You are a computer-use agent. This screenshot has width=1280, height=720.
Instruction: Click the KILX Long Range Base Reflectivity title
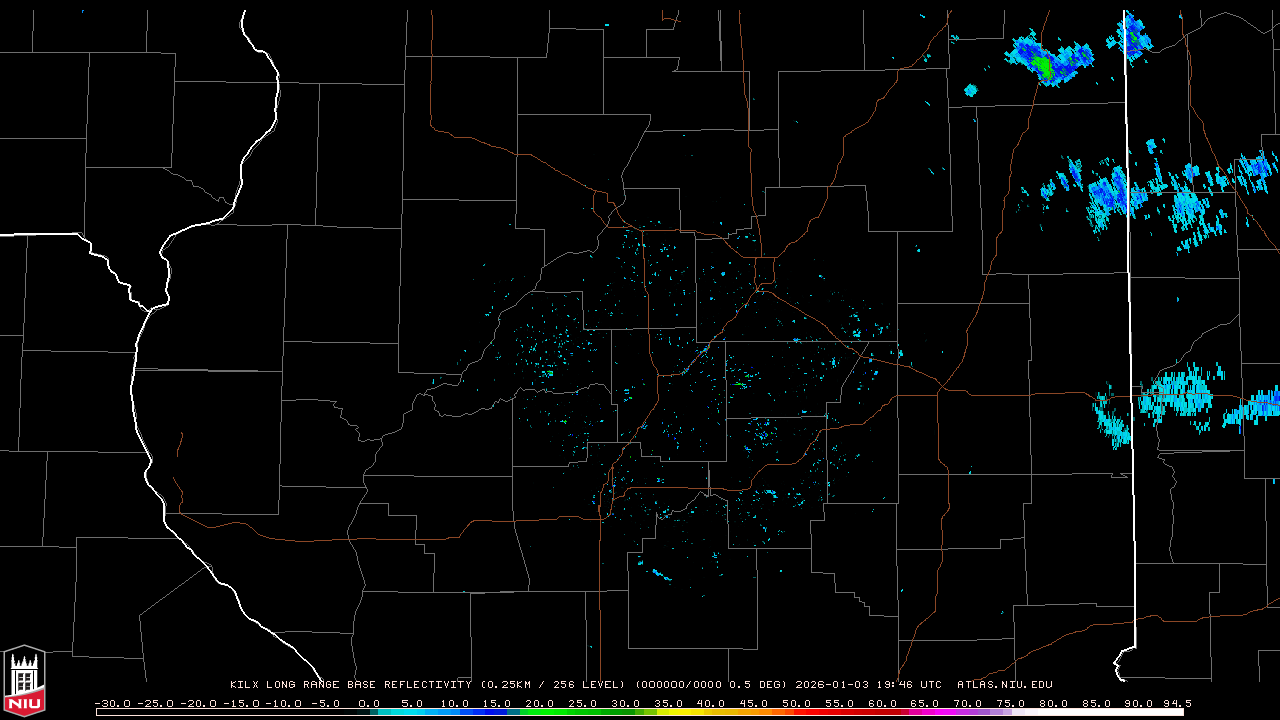pos(350,685)
